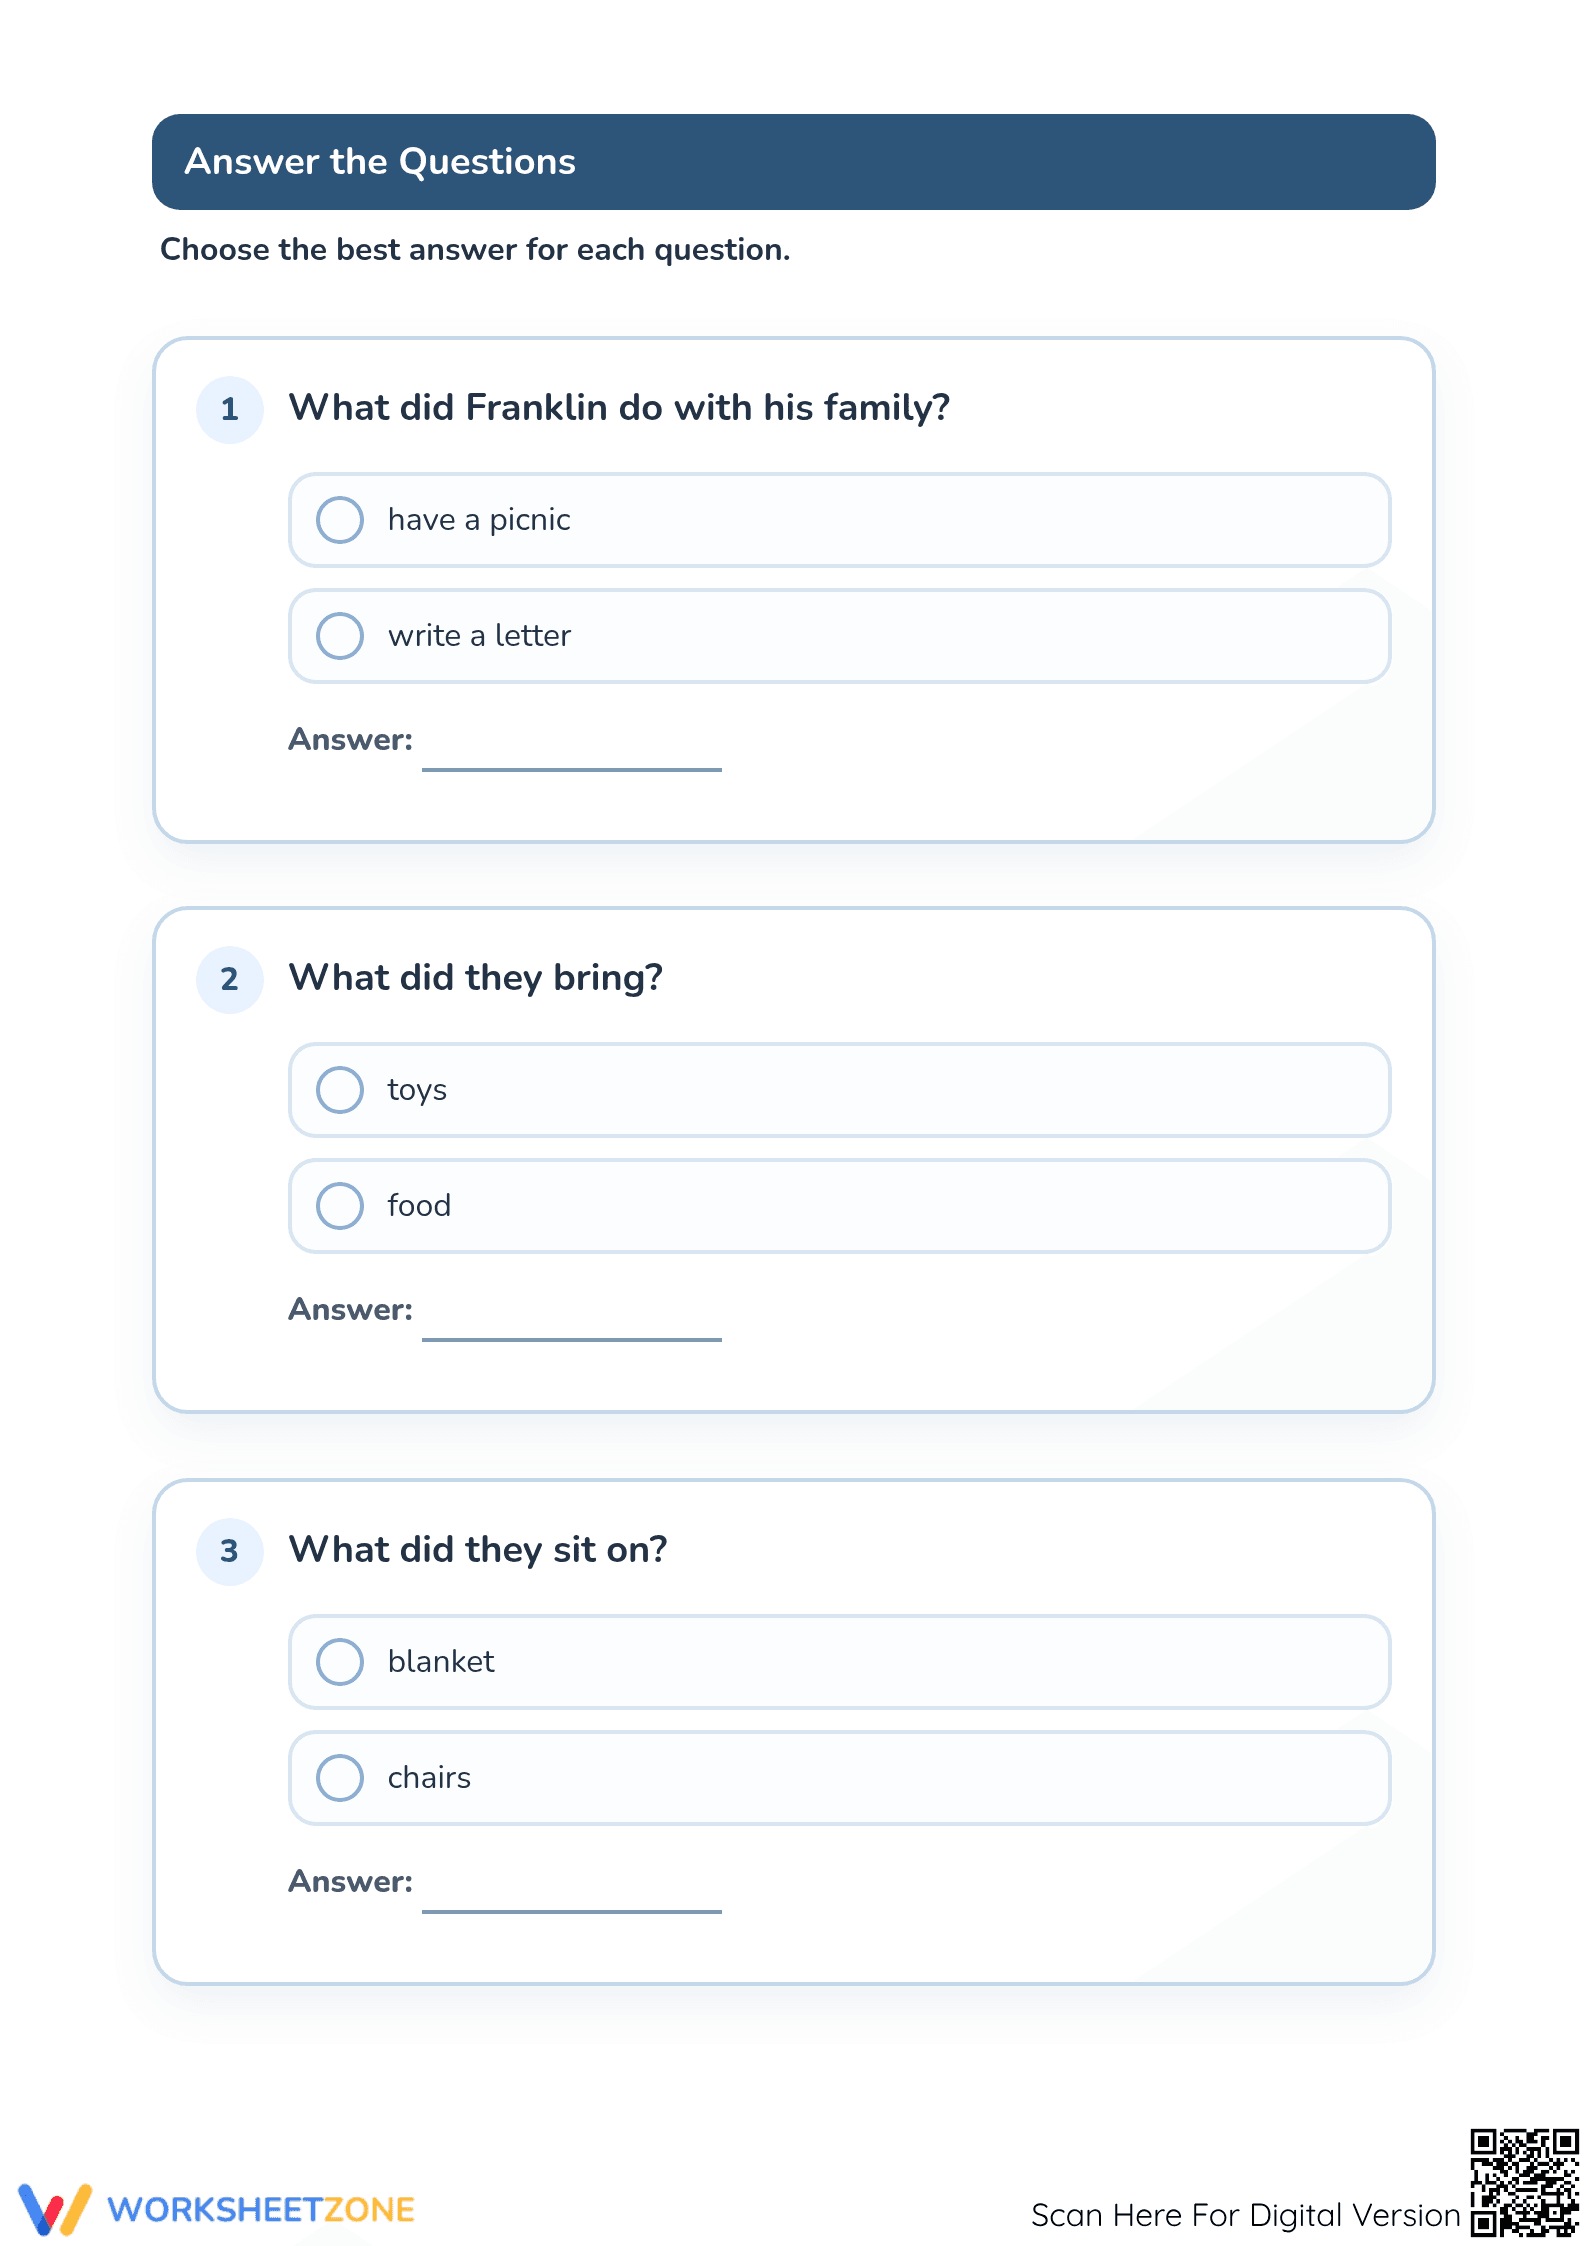Choose the 'food' radio option
This screenshot has width=1588, height=2246.
340,1206
